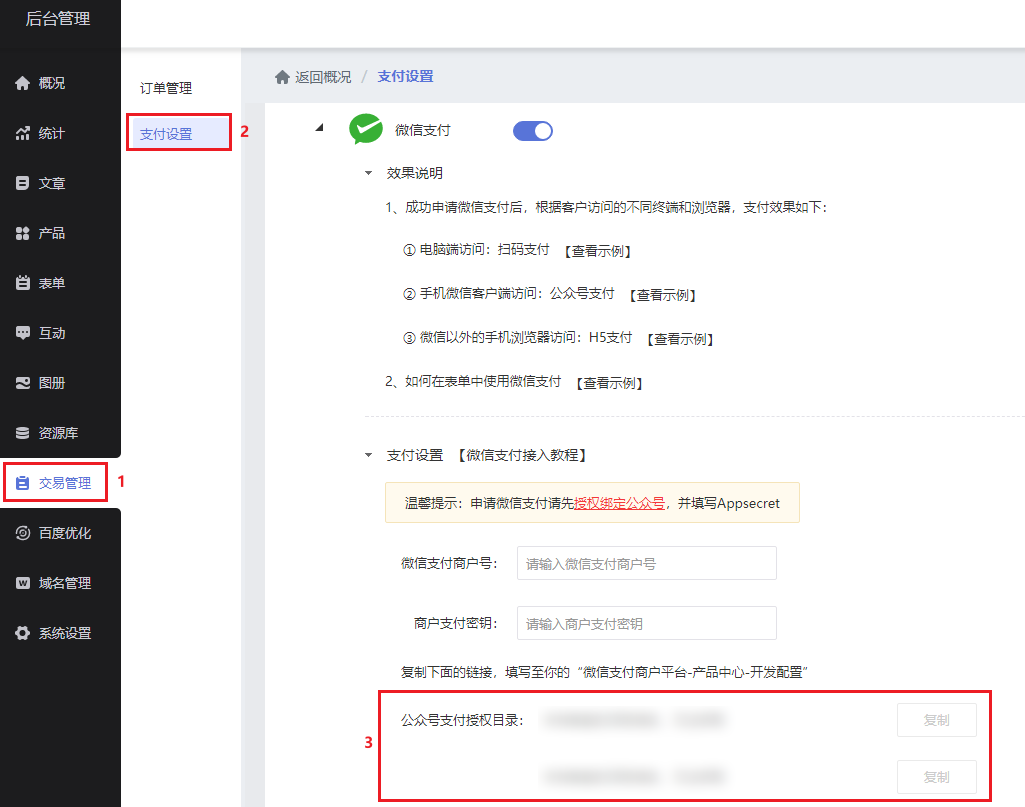The width and height of the screenshot is (1025, 807).
Task: Open 微信支付接入教程 link
Action: tap(522, 455)
